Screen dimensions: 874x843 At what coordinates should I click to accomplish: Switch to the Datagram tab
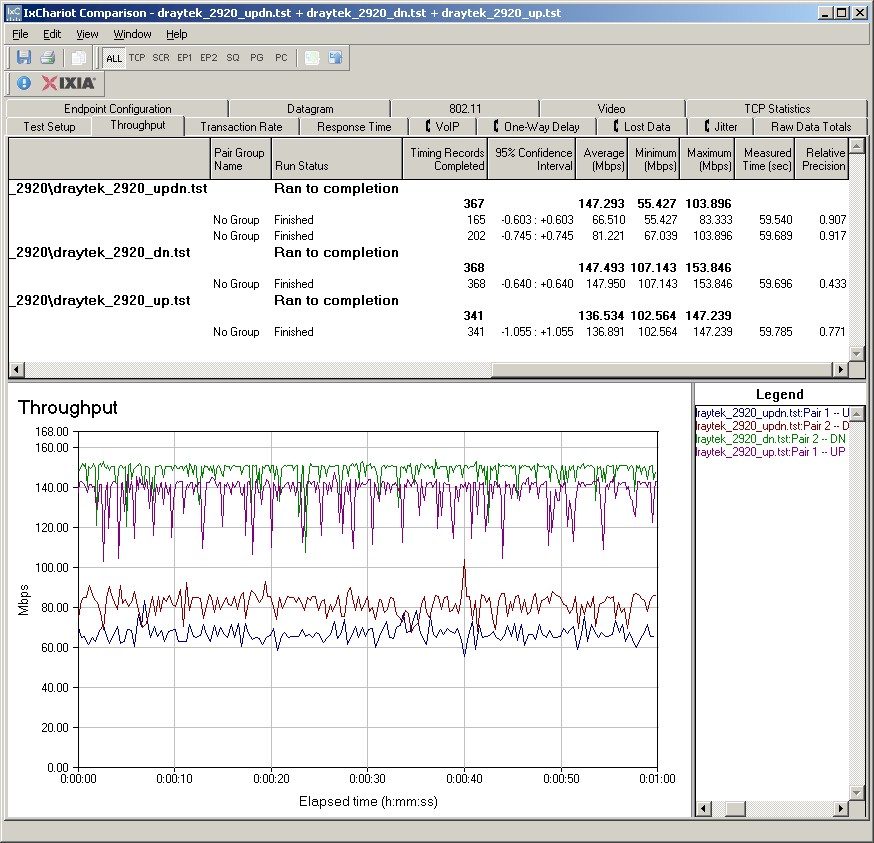click(x=310, y=109)
